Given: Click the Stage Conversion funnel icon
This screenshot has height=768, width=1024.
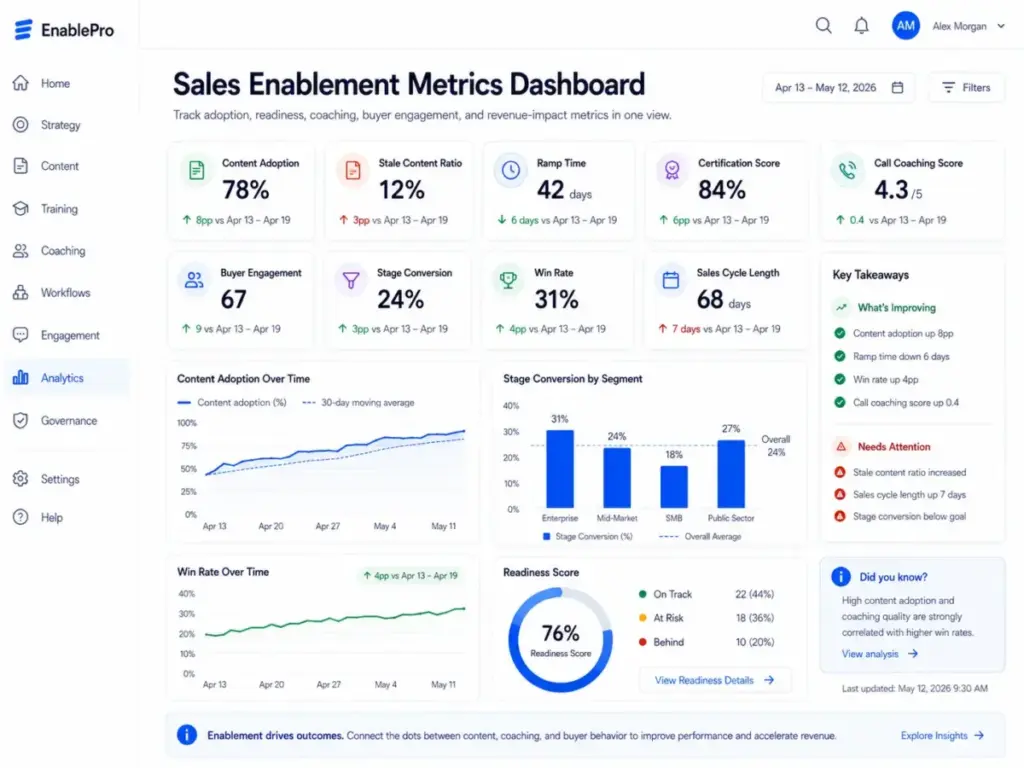Looking at the screenshot, I should click(x=351, y=280).
